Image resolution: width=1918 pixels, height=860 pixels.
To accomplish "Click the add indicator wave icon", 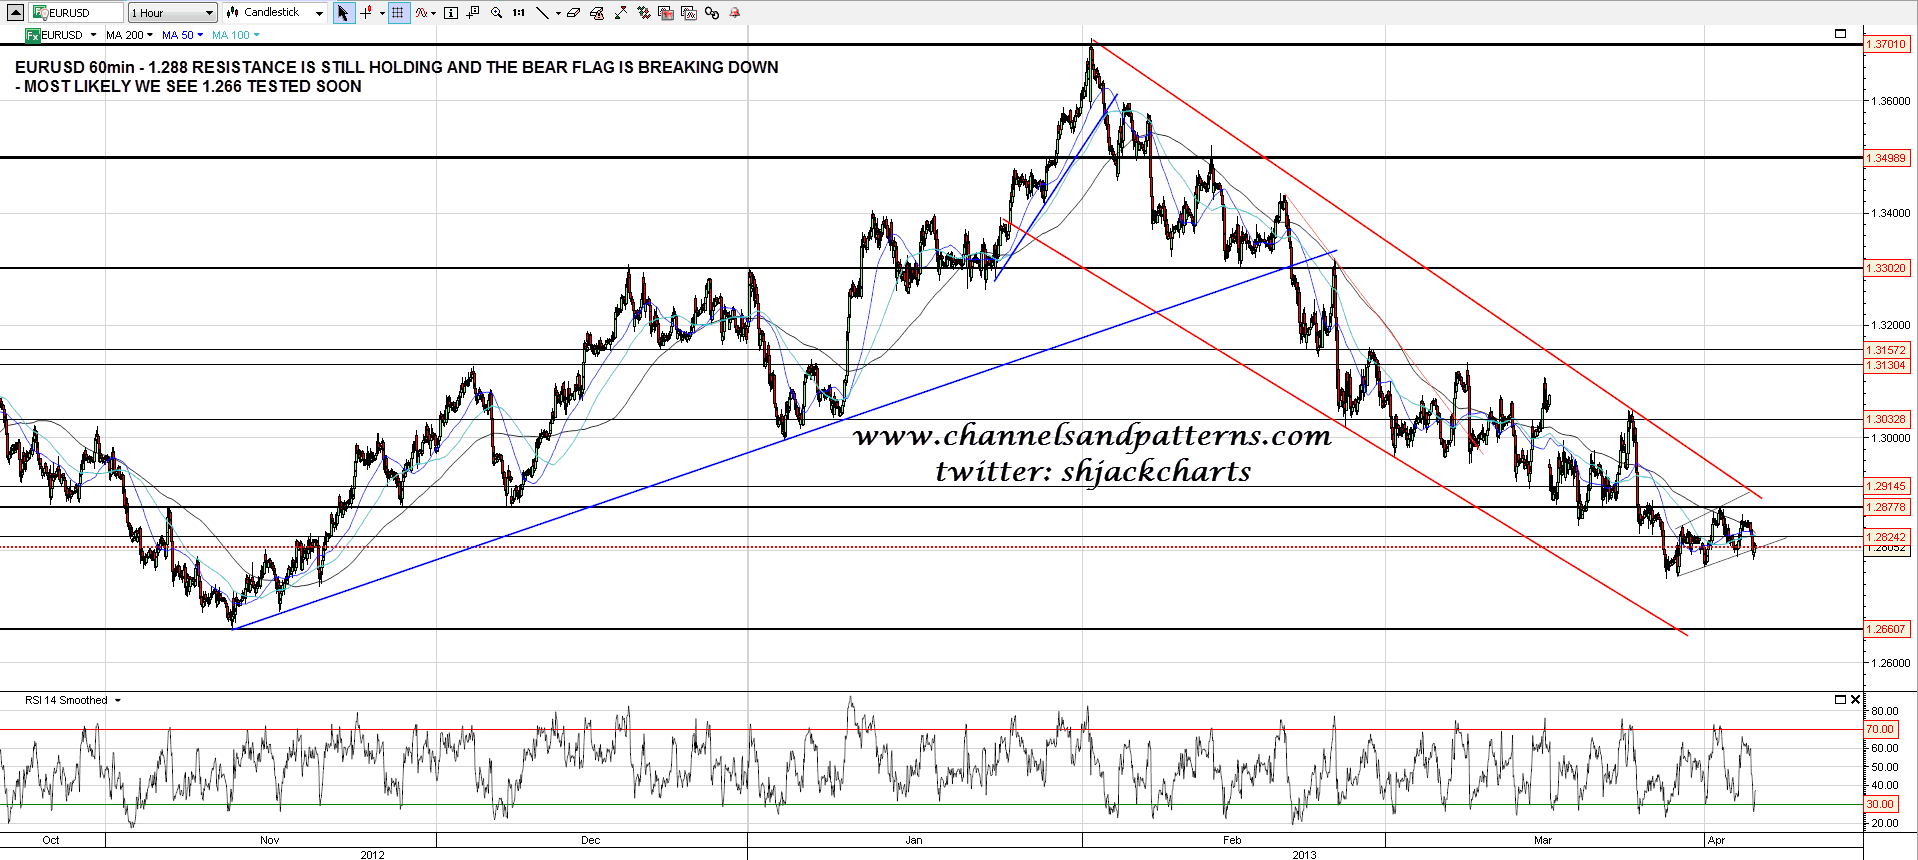I will coord(422,13).
